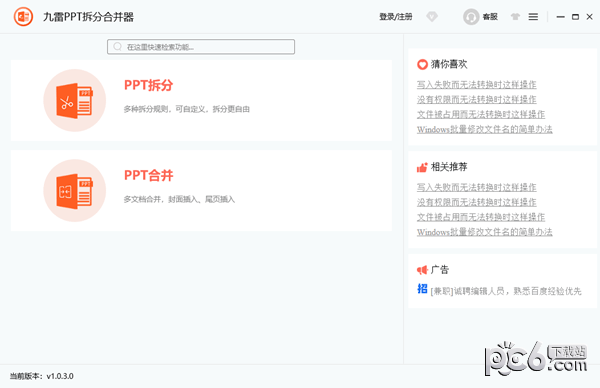The width and height of the screenshot is (600, 388).
Task: Open 没有权限 link under 相关推荐
Action: [476, 202]
